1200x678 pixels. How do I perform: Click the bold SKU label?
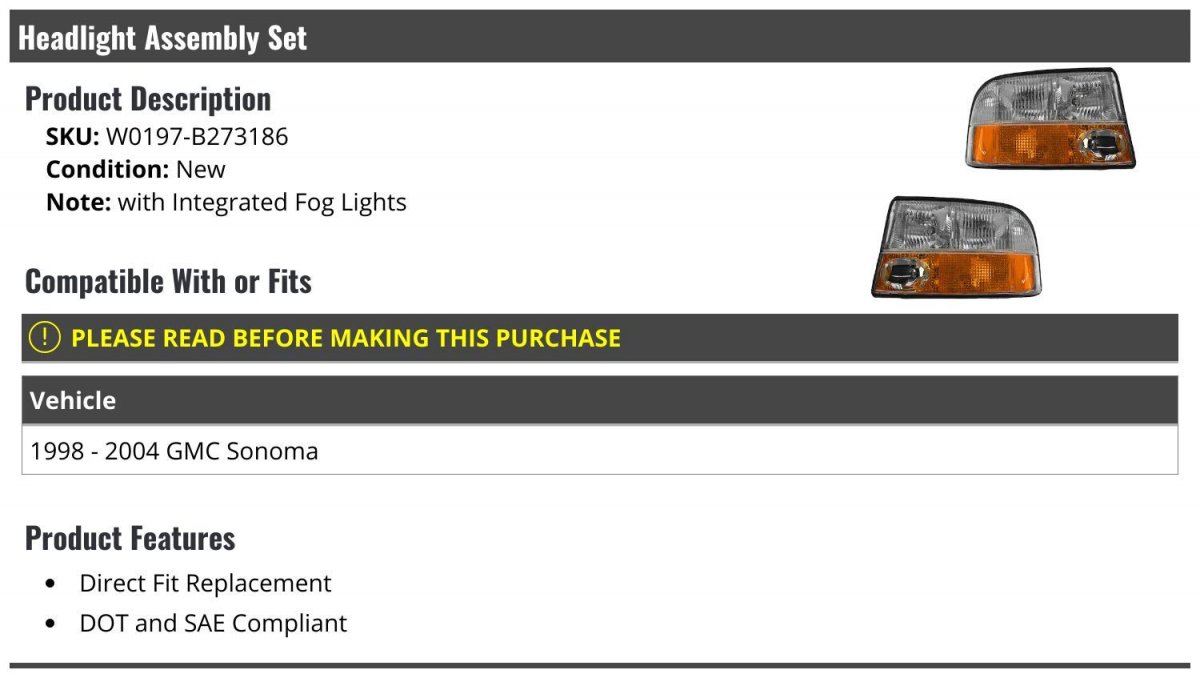72,136
